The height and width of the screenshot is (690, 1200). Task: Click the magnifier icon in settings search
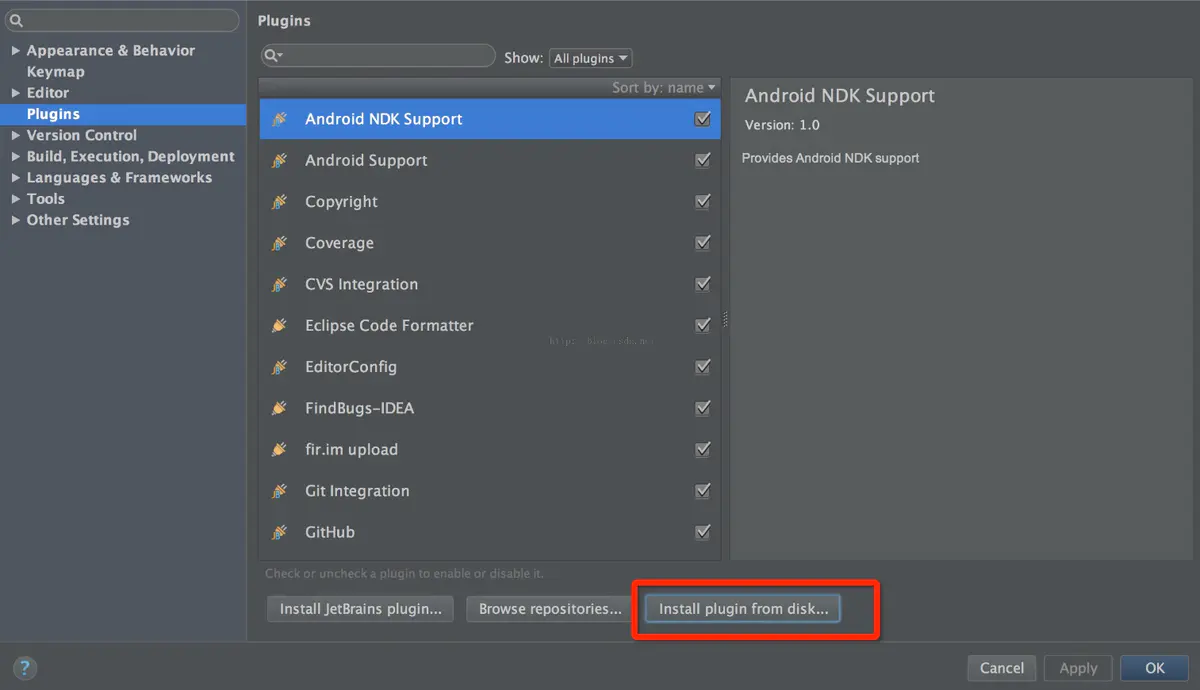tap(16, 20)
